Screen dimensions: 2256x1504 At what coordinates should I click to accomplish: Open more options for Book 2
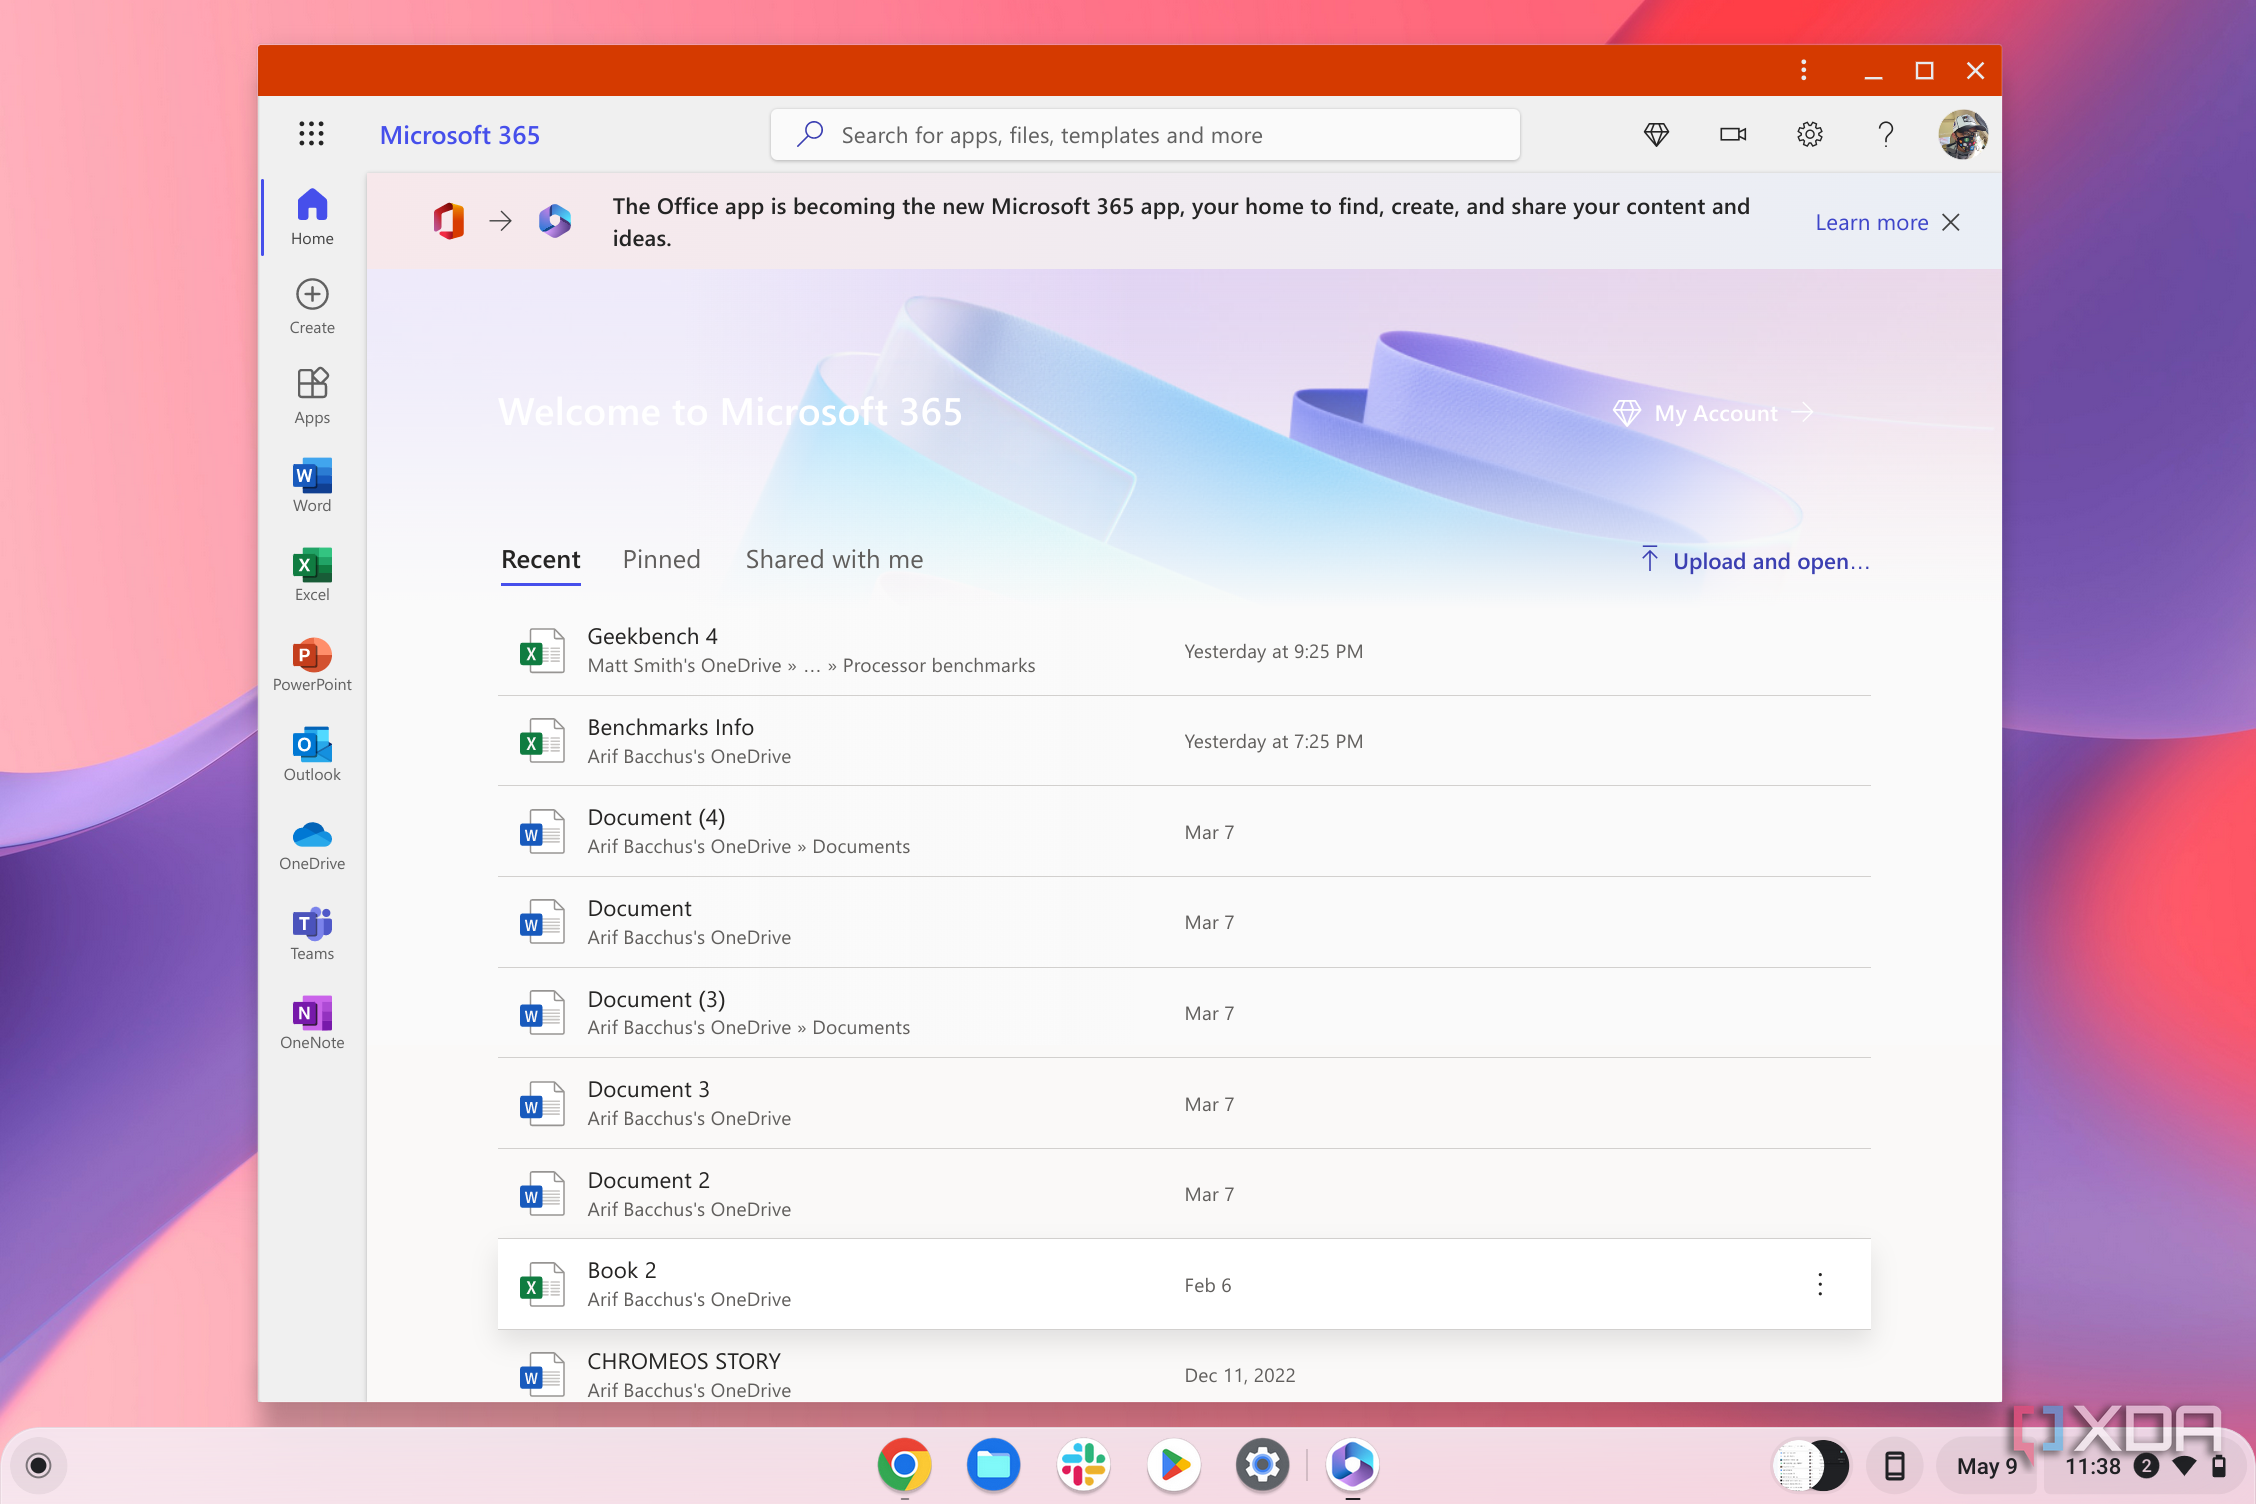(x=1820, y=1284)
